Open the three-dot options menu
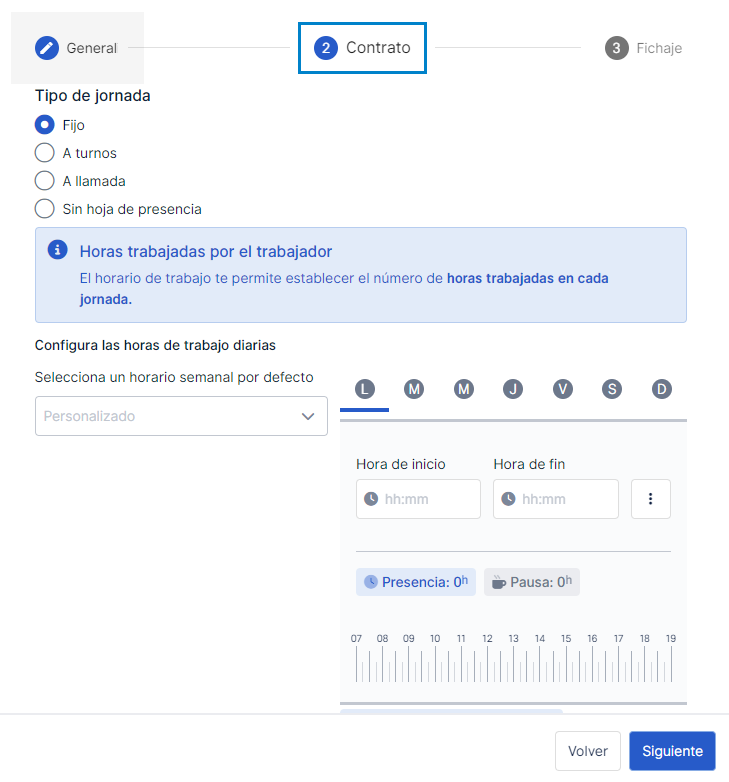 tap(650, 499)
